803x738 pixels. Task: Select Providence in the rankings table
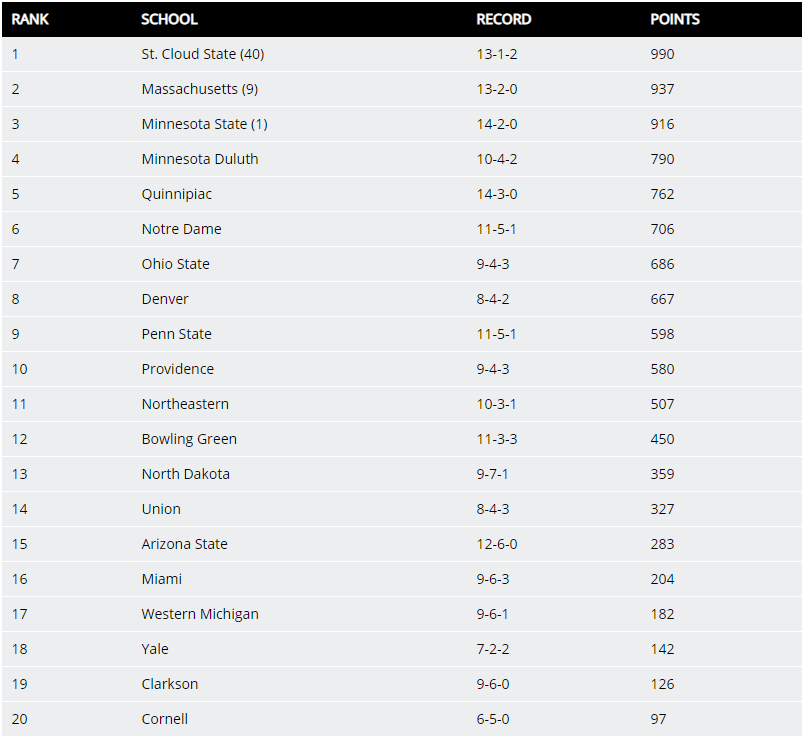[x=177, y=369]
